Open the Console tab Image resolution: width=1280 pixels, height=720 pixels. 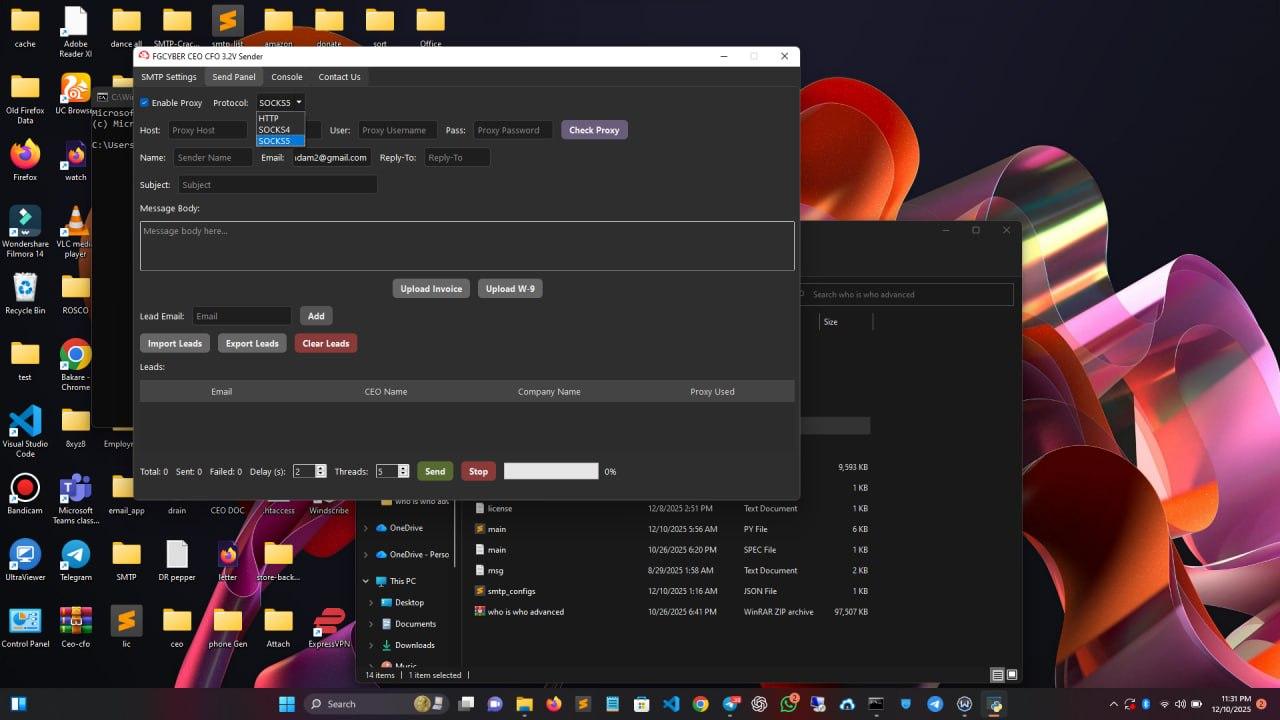pyautogui.click(x=287, y=77)
